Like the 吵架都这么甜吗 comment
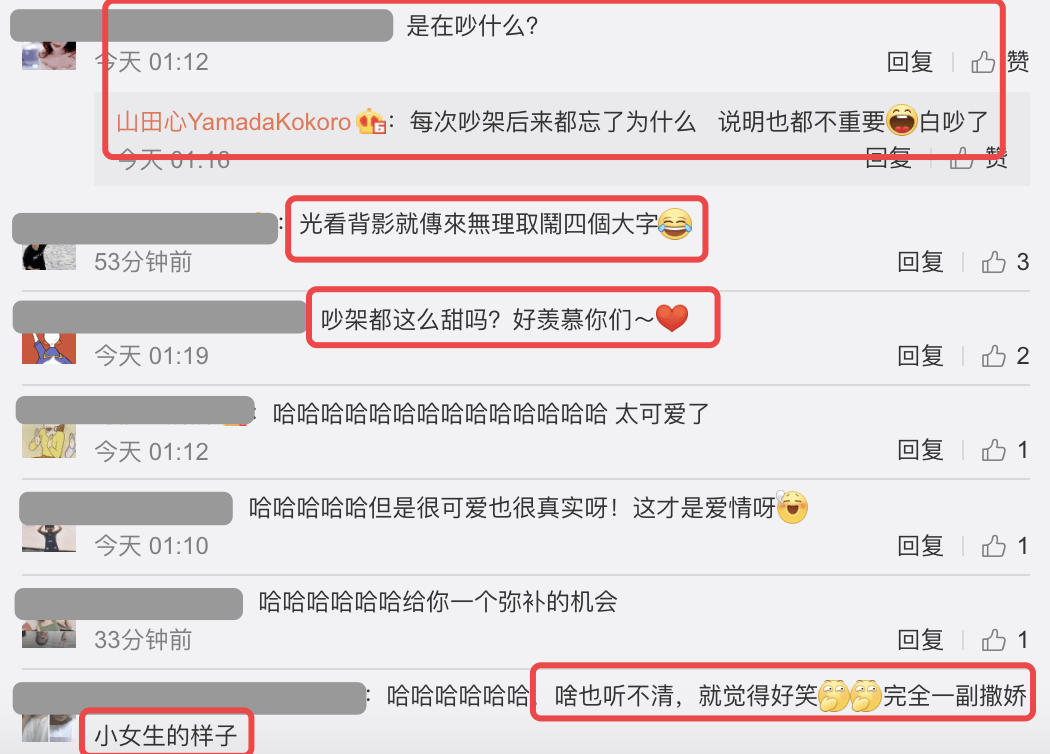This screenshot has width=1050, height=754. click(1004, 356)
